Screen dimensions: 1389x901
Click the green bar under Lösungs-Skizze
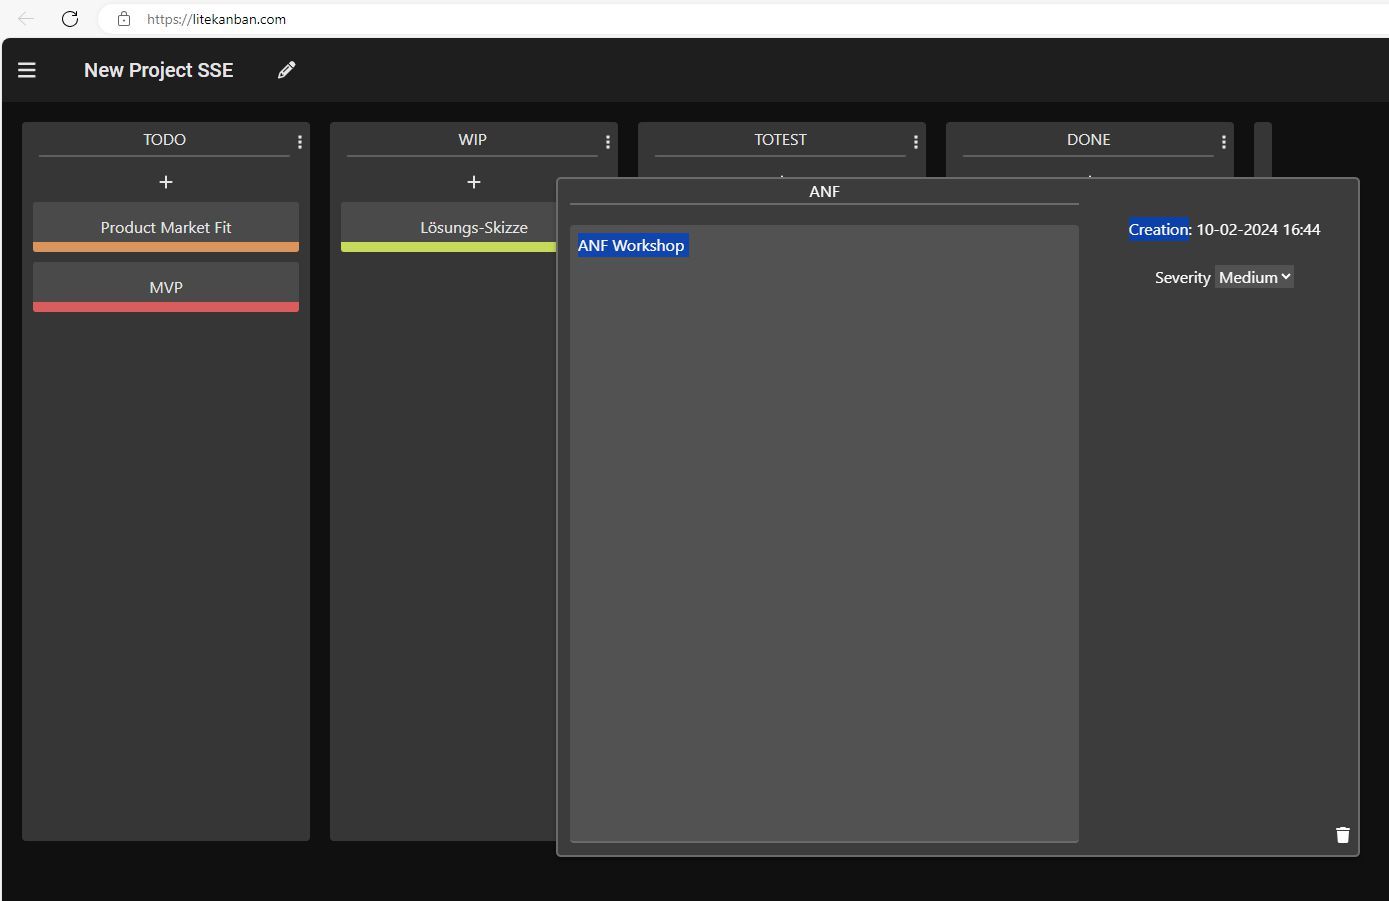(449, 247)
